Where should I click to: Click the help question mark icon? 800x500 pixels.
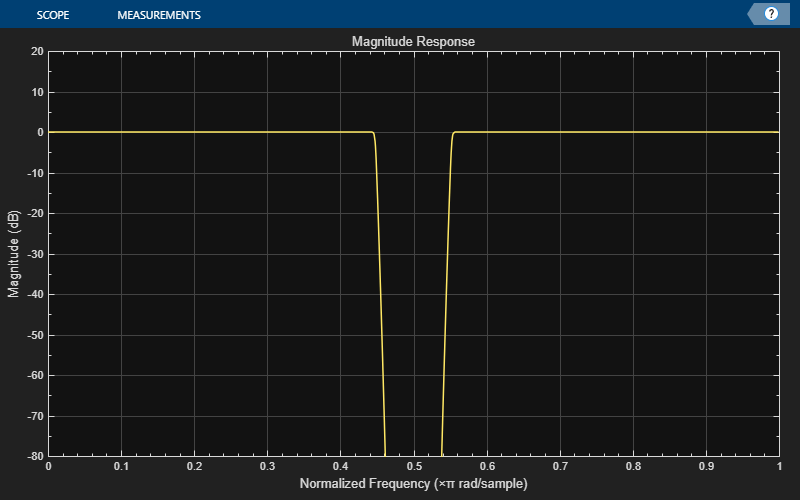click(x=771, y=14)
